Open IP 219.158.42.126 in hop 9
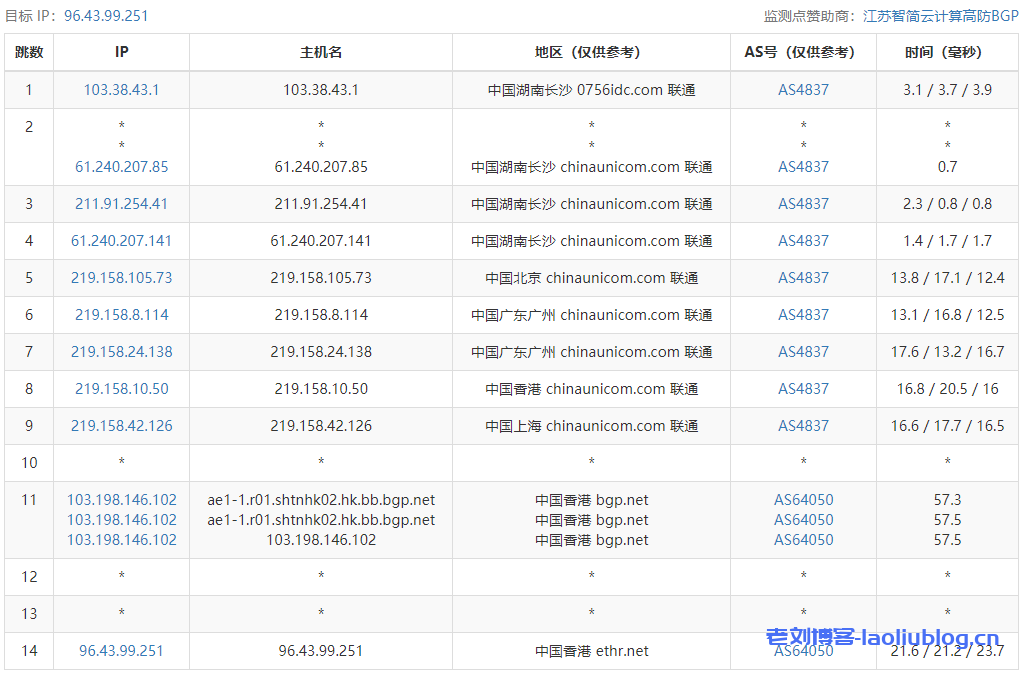Image resolution: width=1025 pixels, height=675 pixels. (121, 426)
